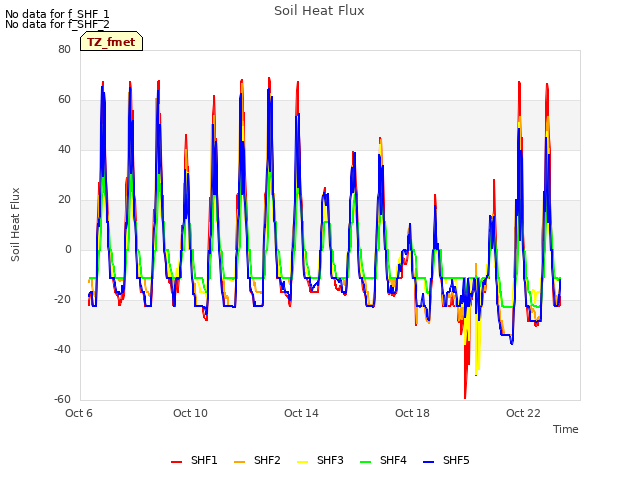Select the Soil Heat Flux chart title

[319, 11]
